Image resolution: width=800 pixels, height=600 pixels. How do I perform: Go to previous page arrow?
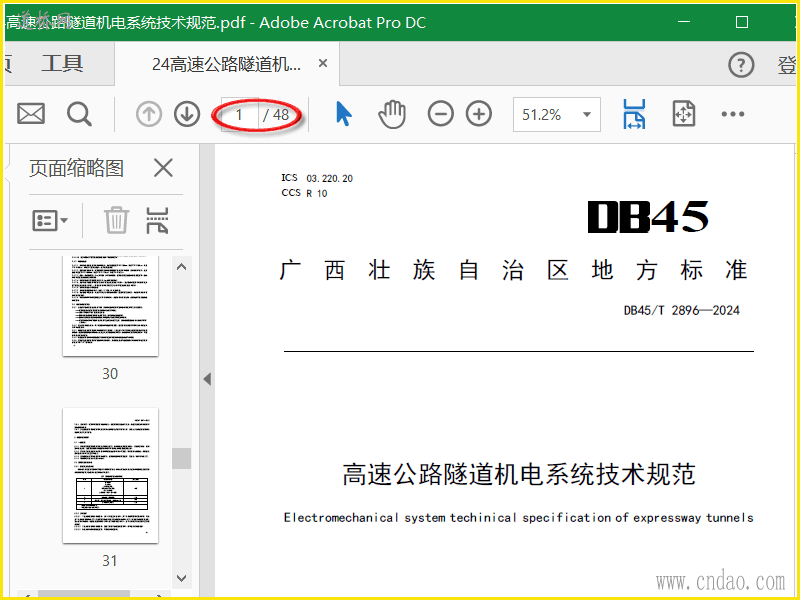coord(149,114)
